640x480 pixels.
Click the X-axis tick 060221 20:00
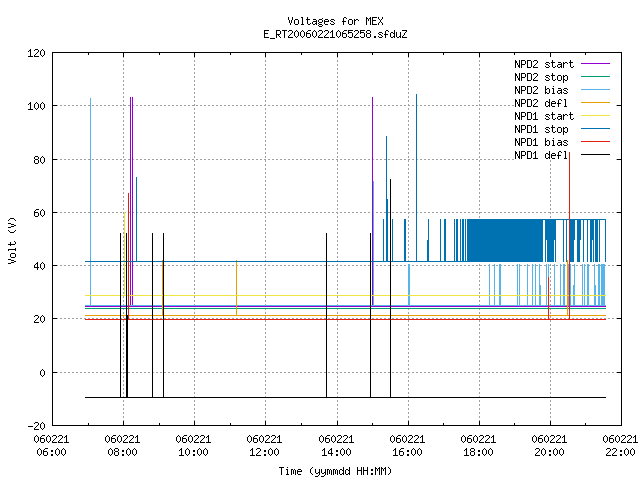pos(549,446)
